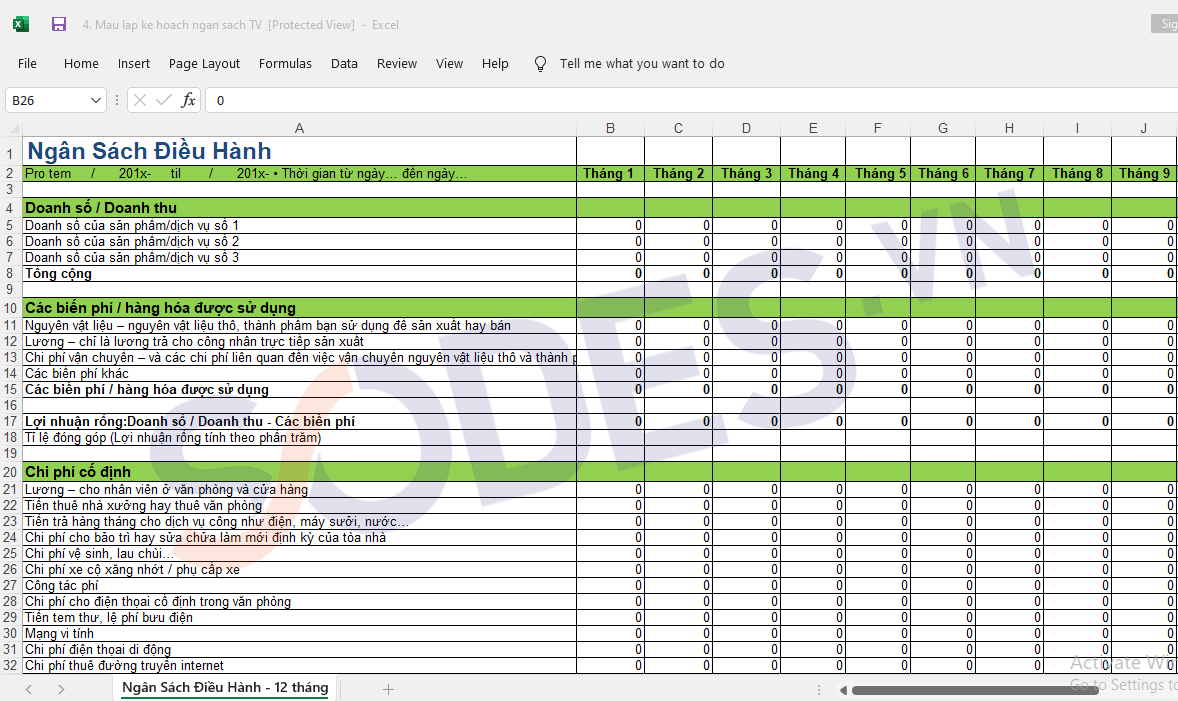The height and width of the screenshot is (701, 1178).
Task: Select the Tháng 6 header cell
Action: coord(943,173)
